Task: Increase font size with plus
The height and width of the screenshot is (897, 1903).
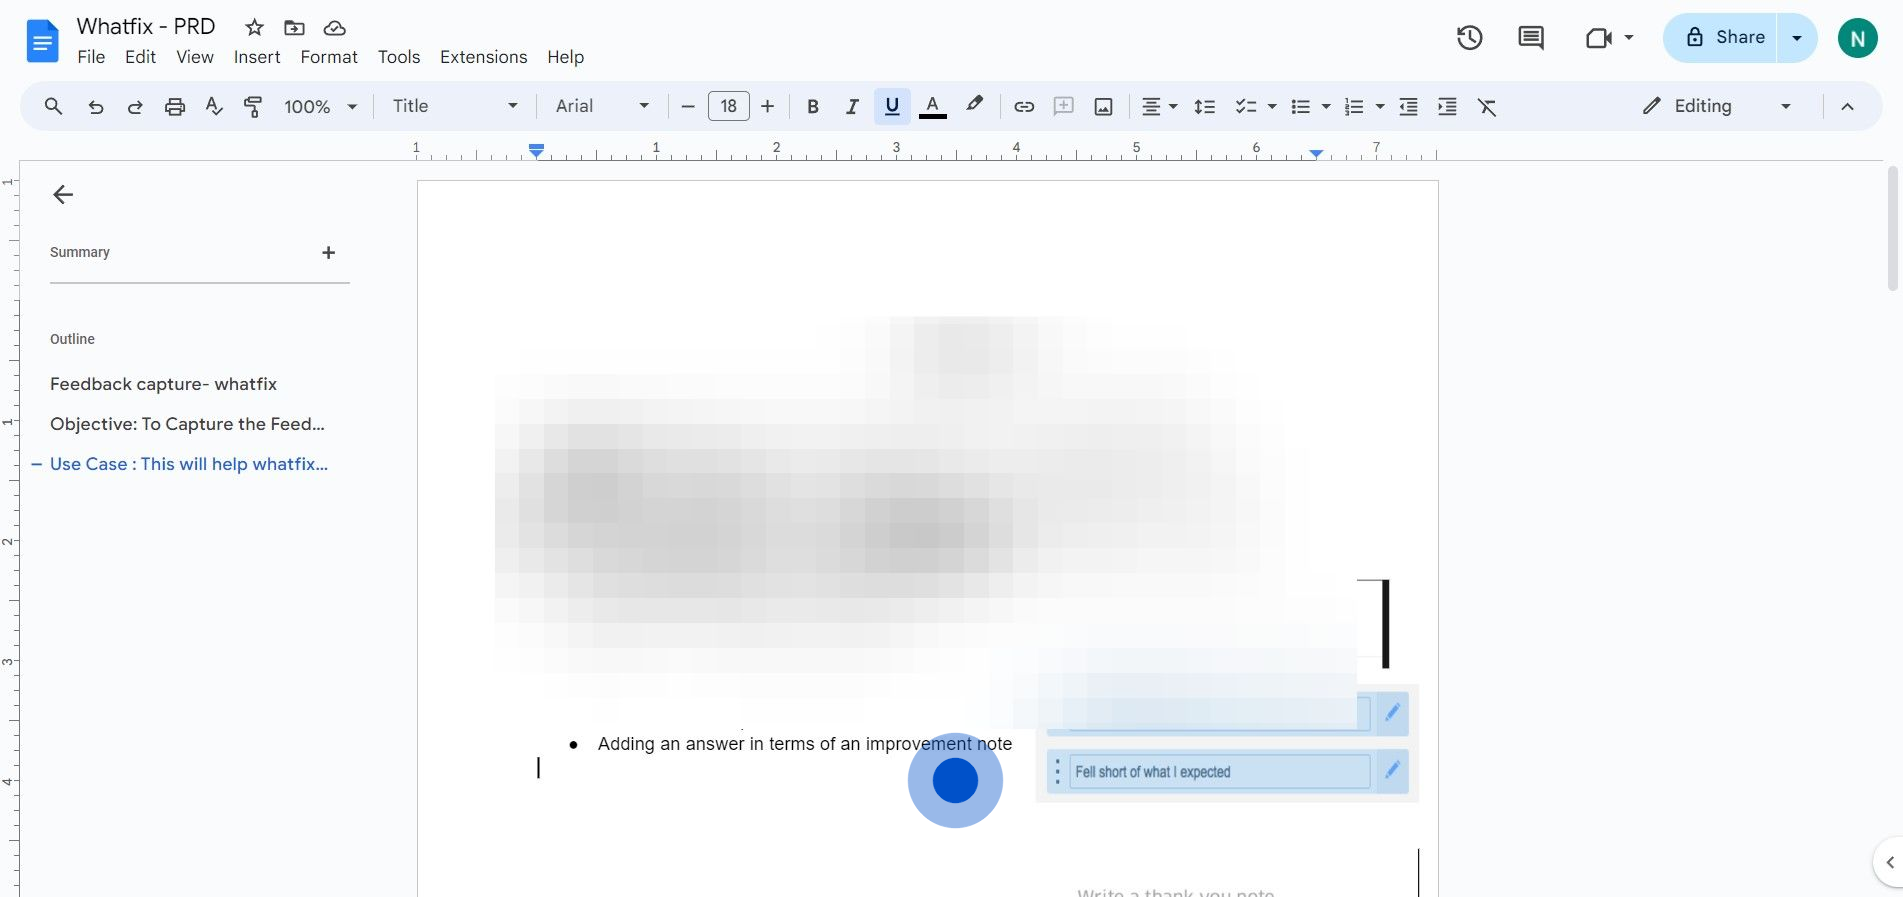Action: pyautogui.click(x=768, y=106)
